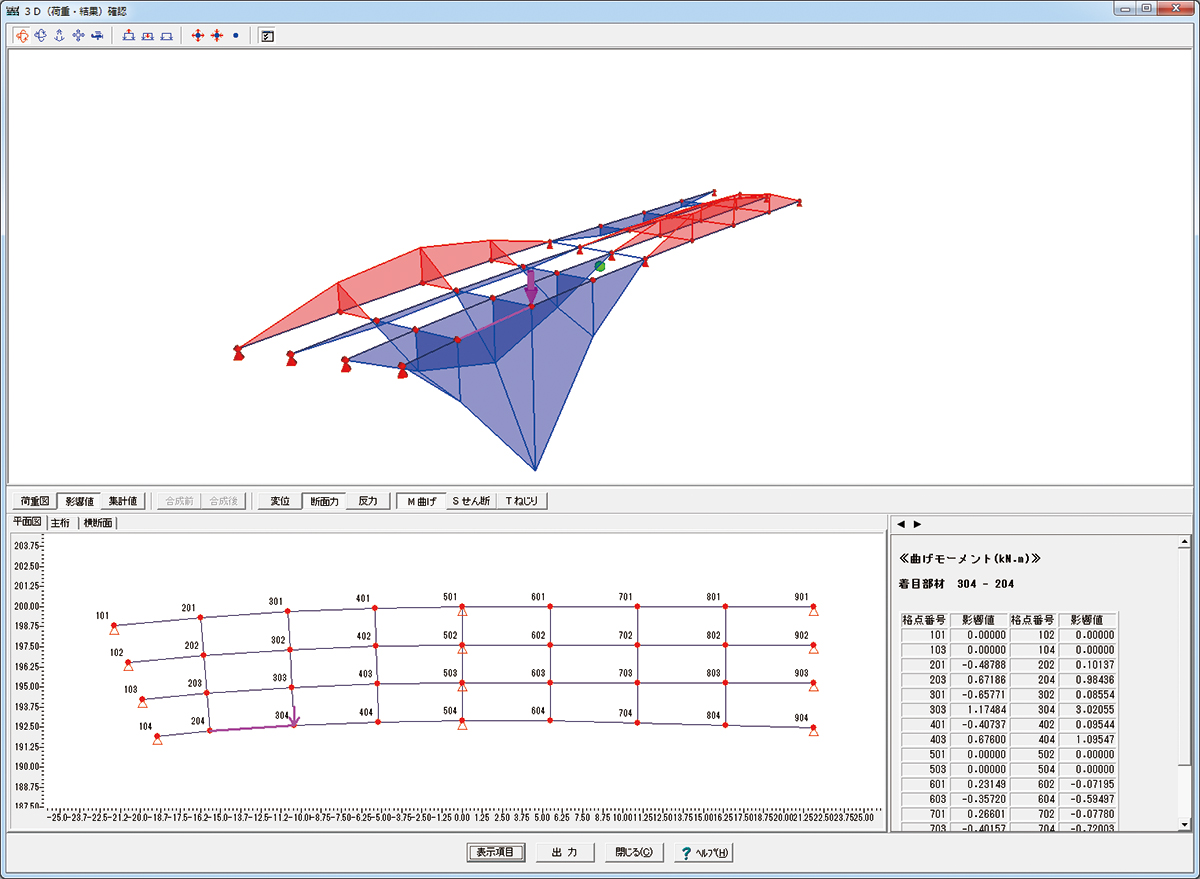Switch to the 横断面 tab
Screen dimensions: 1200x879
[x=98, y=523]
